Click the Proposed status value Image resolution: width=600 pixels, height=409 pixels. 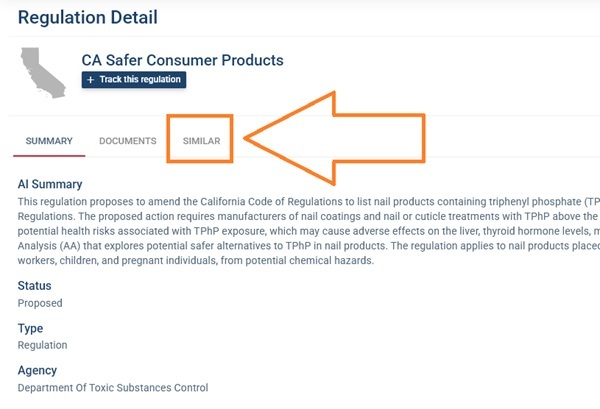(x=40, y=303)
